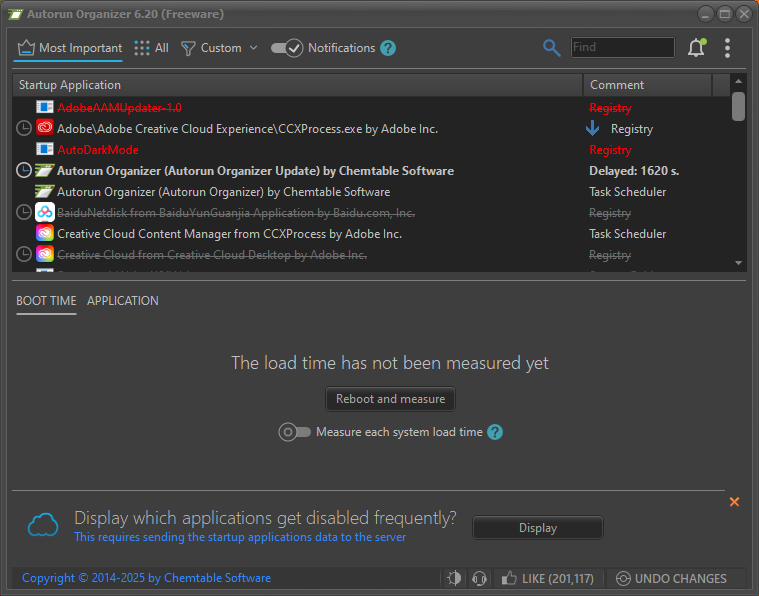Select the APPLICATION tab

click(122, 301)
